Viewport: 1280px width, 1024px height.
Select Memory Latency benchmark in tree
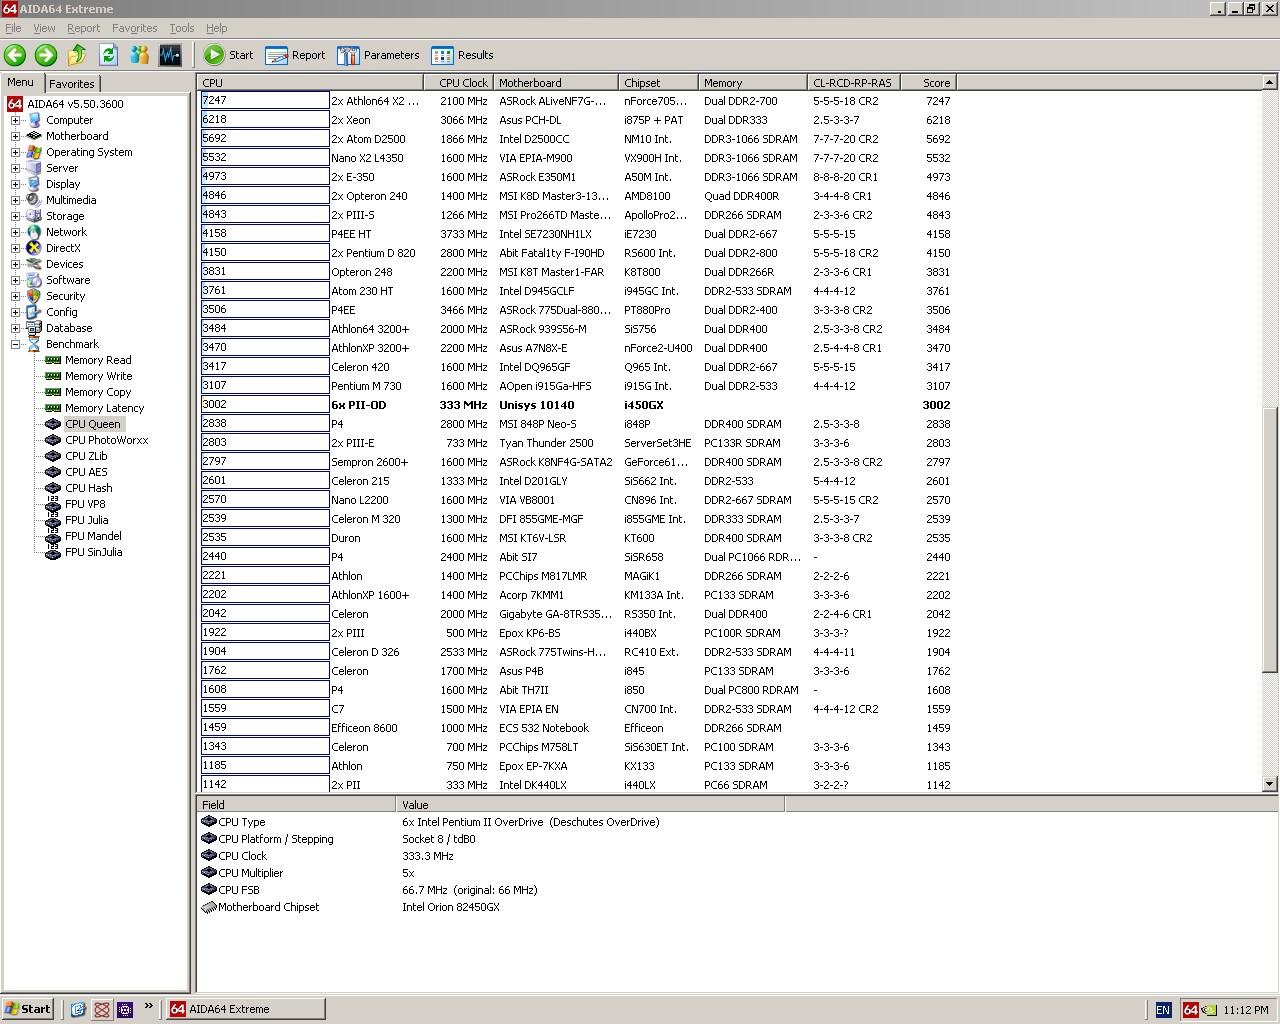tap(104, 408)
